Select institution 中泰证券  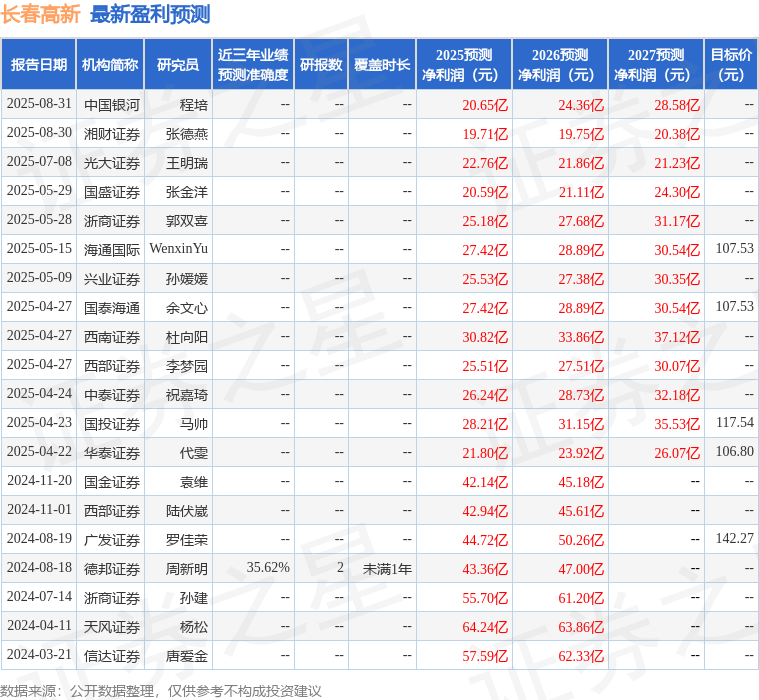112,395
